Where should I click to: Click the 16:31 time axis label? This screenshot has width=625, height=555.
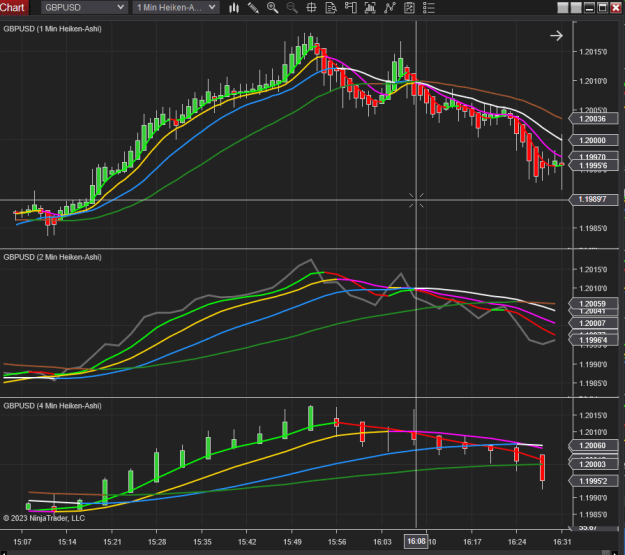coord(562,542)
